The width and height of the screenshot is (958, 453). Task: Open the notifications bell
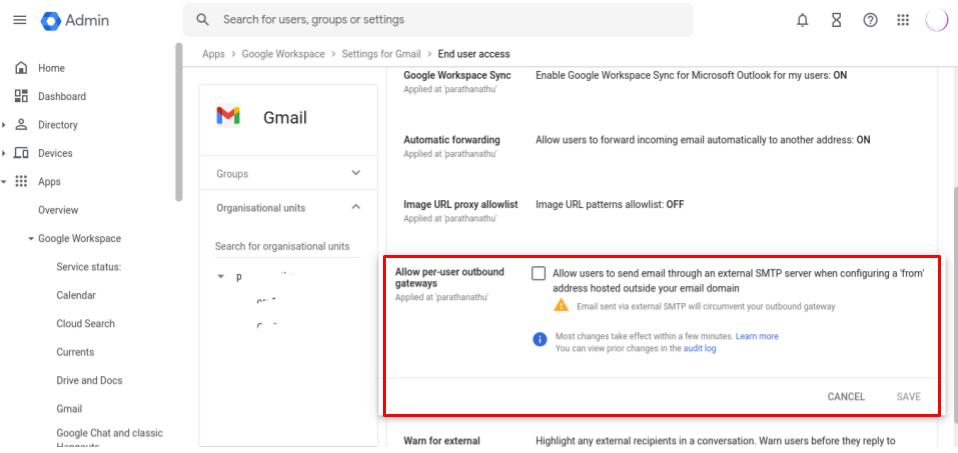coord(802,20)
